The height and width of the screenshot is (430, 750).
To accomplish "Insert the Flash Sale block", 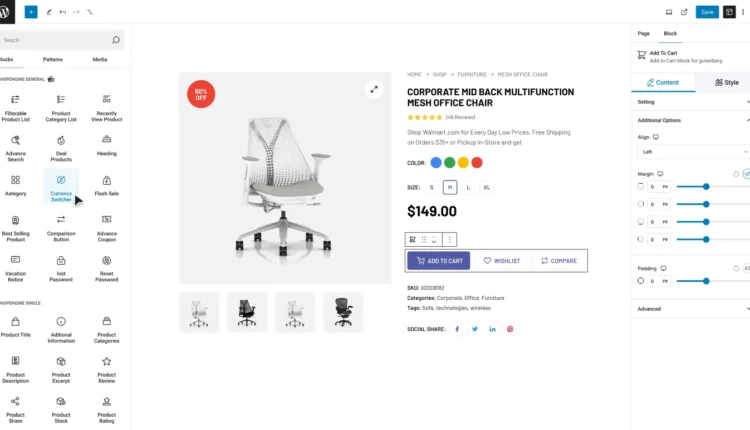I will click(106, 186).
